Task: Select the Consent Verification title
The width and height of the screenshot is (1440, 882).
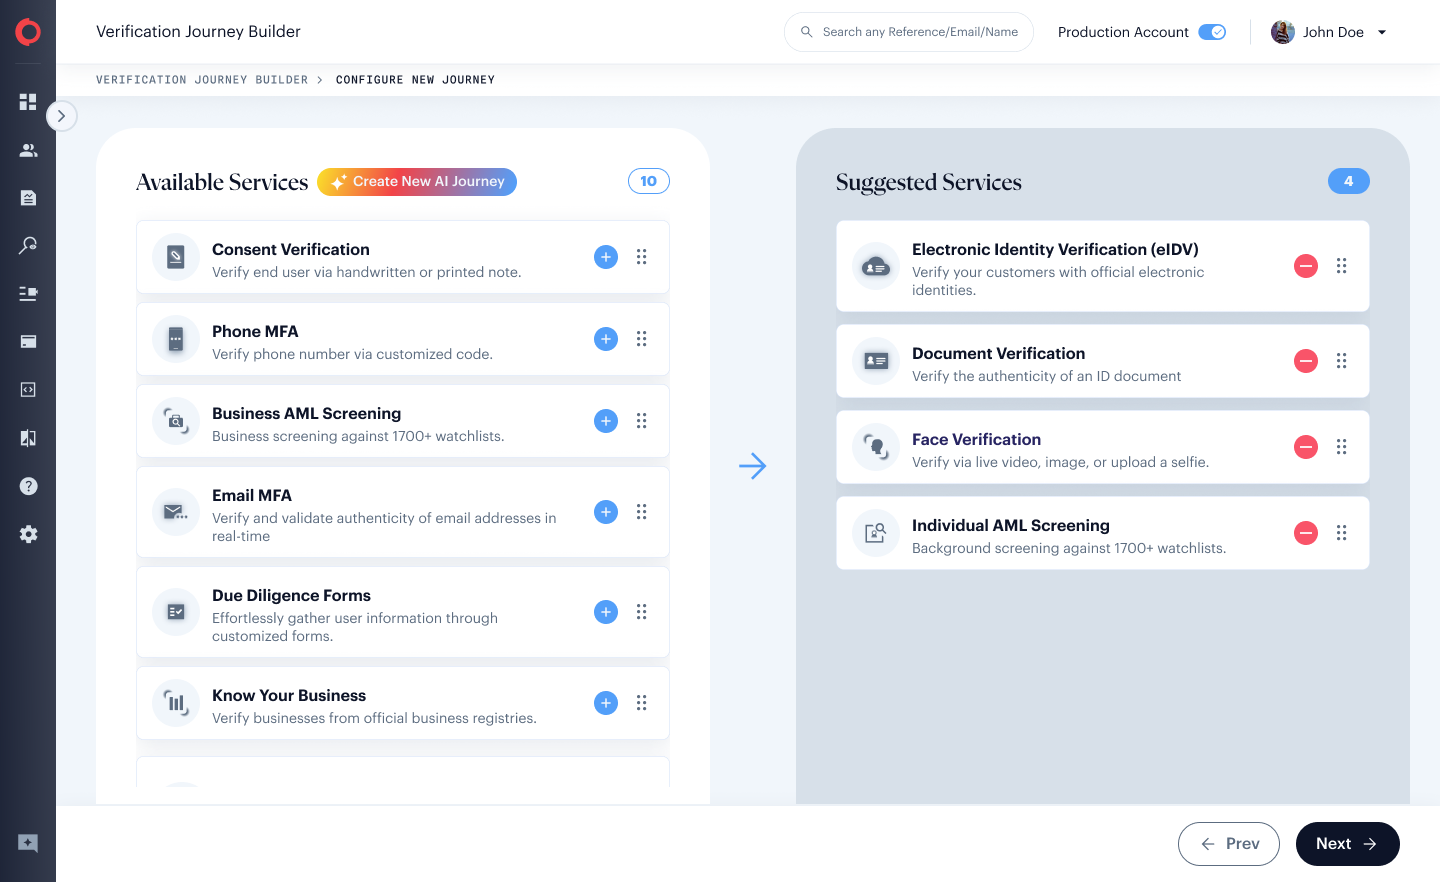Action: (291, 249)
